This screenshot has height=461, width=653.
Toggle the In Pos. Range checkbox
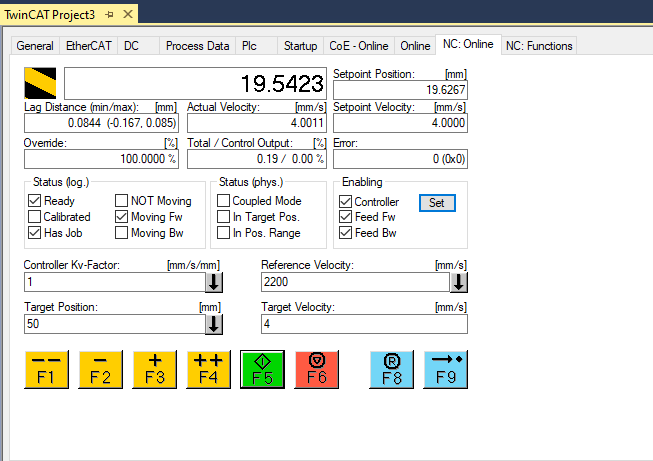(223, 233)
